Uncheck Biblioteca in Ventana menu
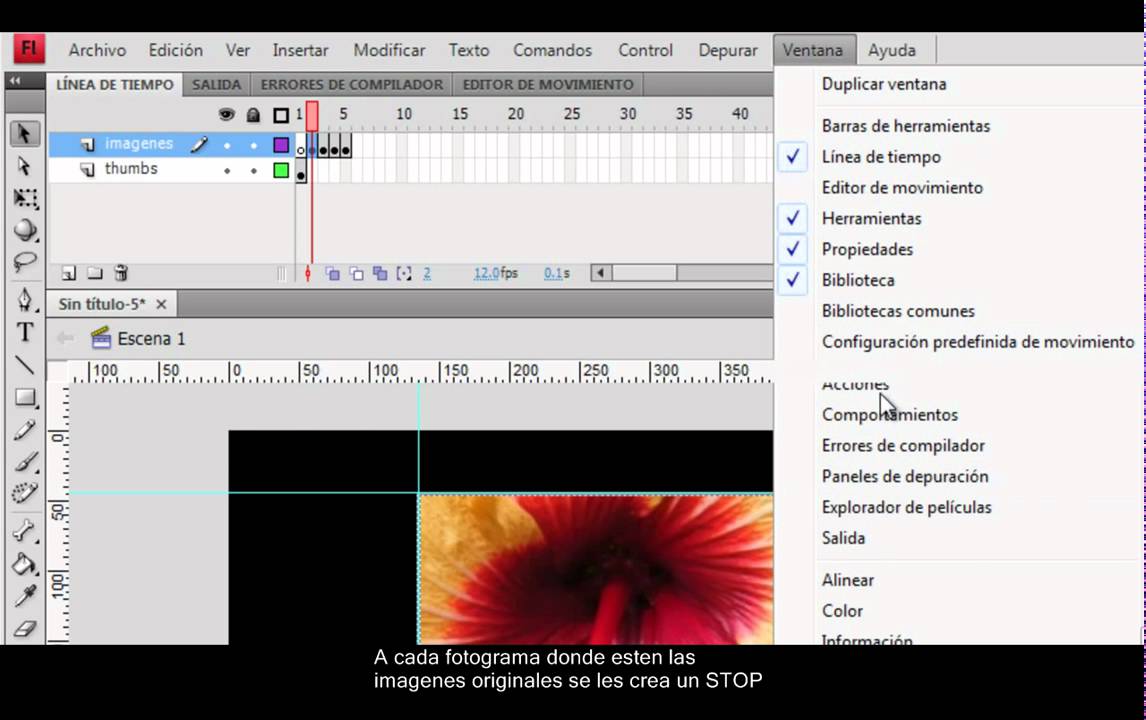The height and width of the screenshot is (720, 1146). 793,280
